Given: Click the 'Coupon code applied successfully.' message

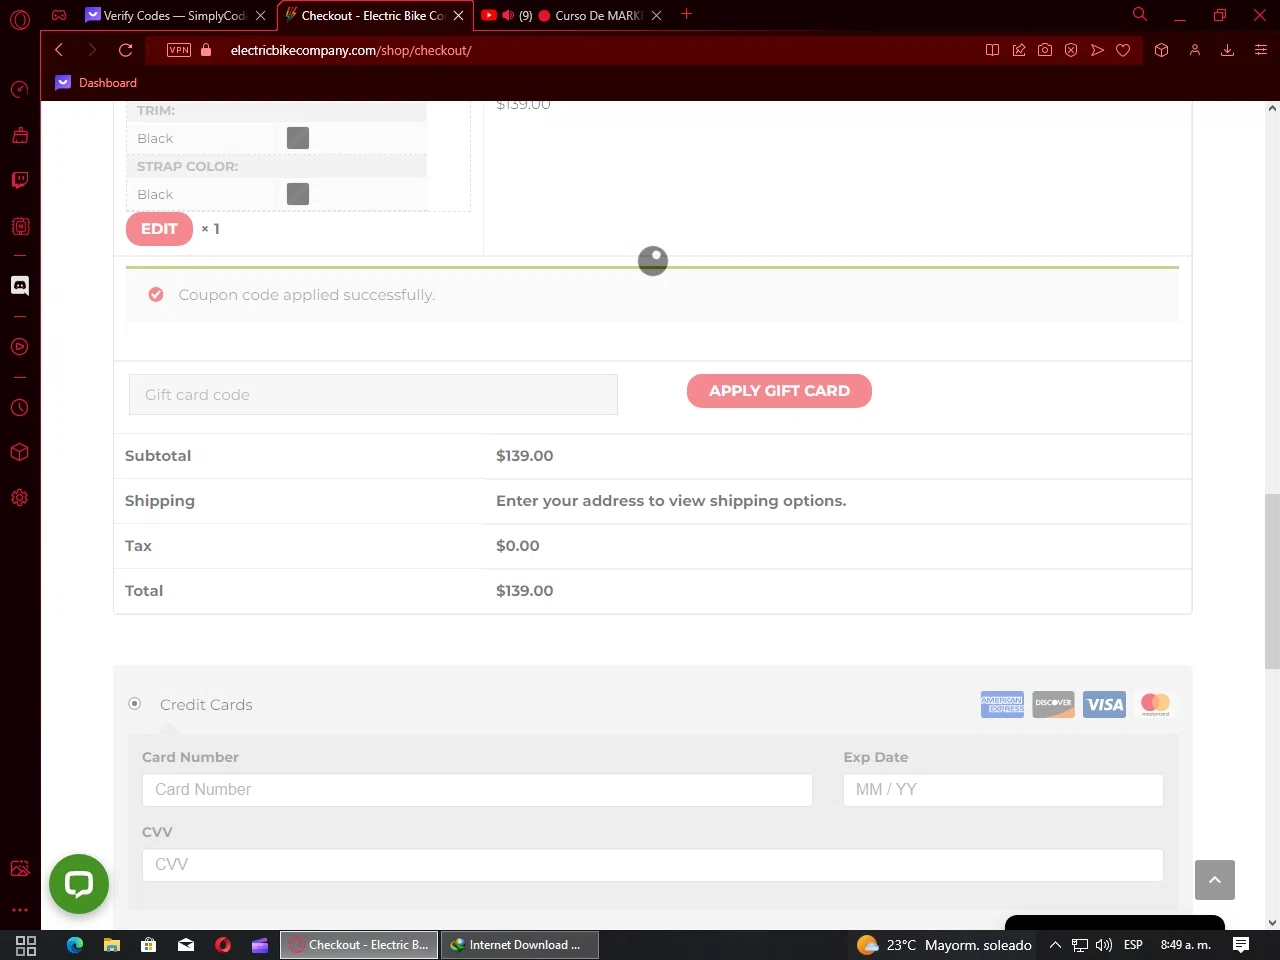Looking at the screenshot, I should (x=306, y=295).
